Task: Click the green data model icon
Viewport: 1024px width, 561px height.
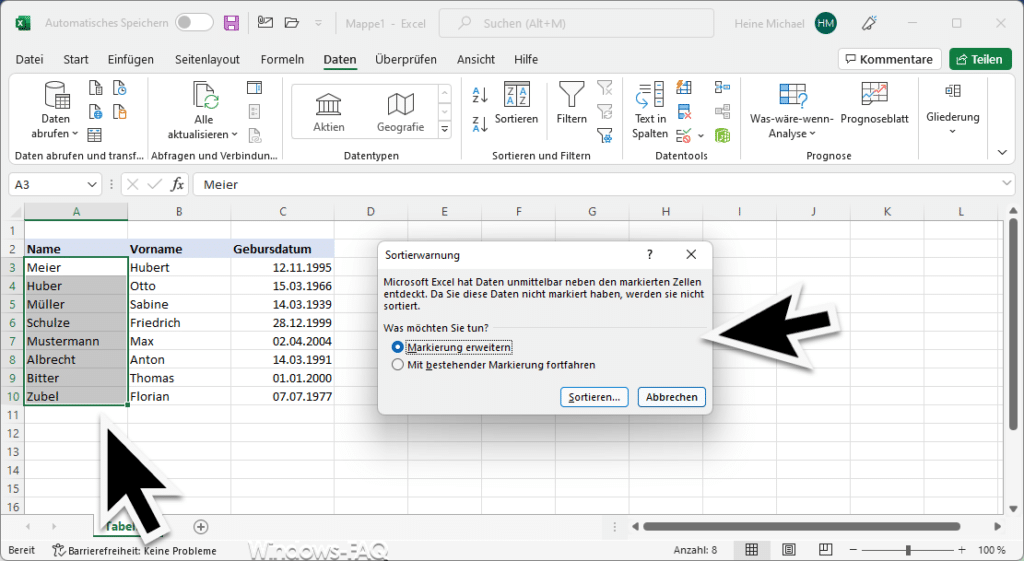Action: 722,136
